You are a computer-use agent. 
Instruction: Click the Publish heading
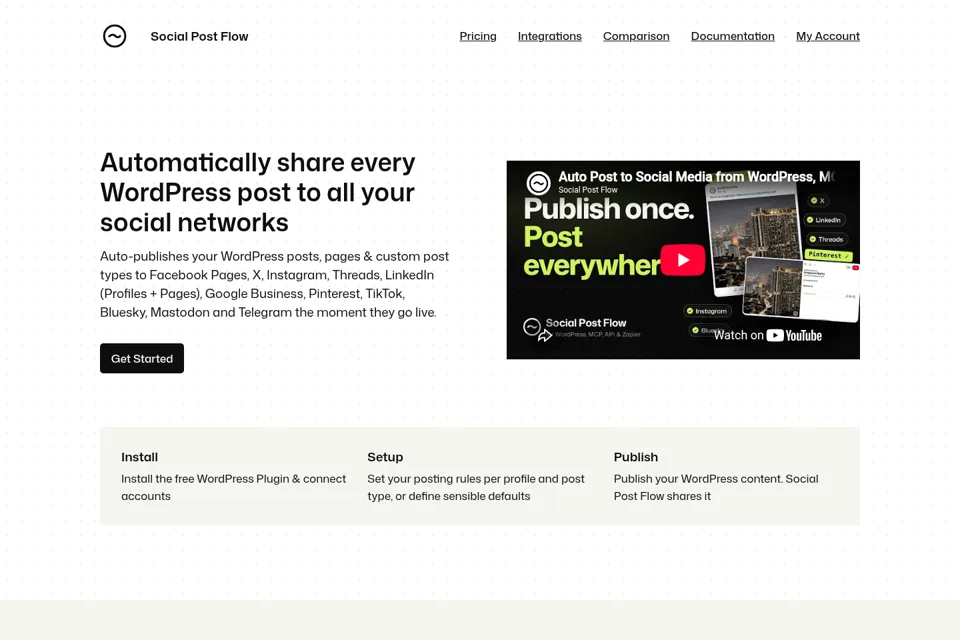tap(636, 457)
